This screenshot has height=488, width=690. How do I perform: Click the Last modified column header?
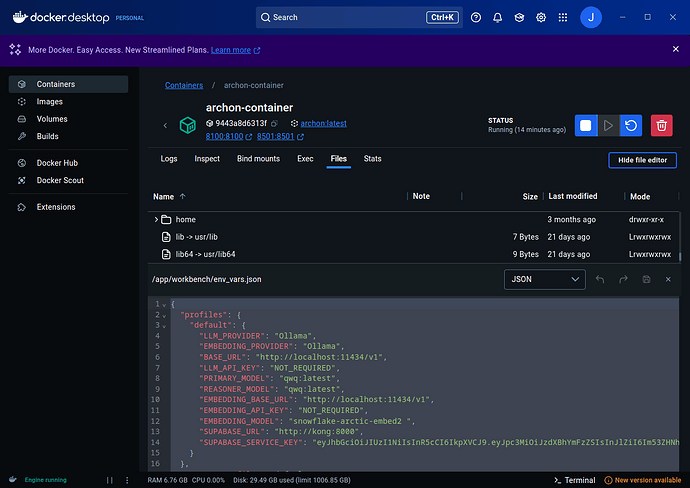tap(573, 196)
